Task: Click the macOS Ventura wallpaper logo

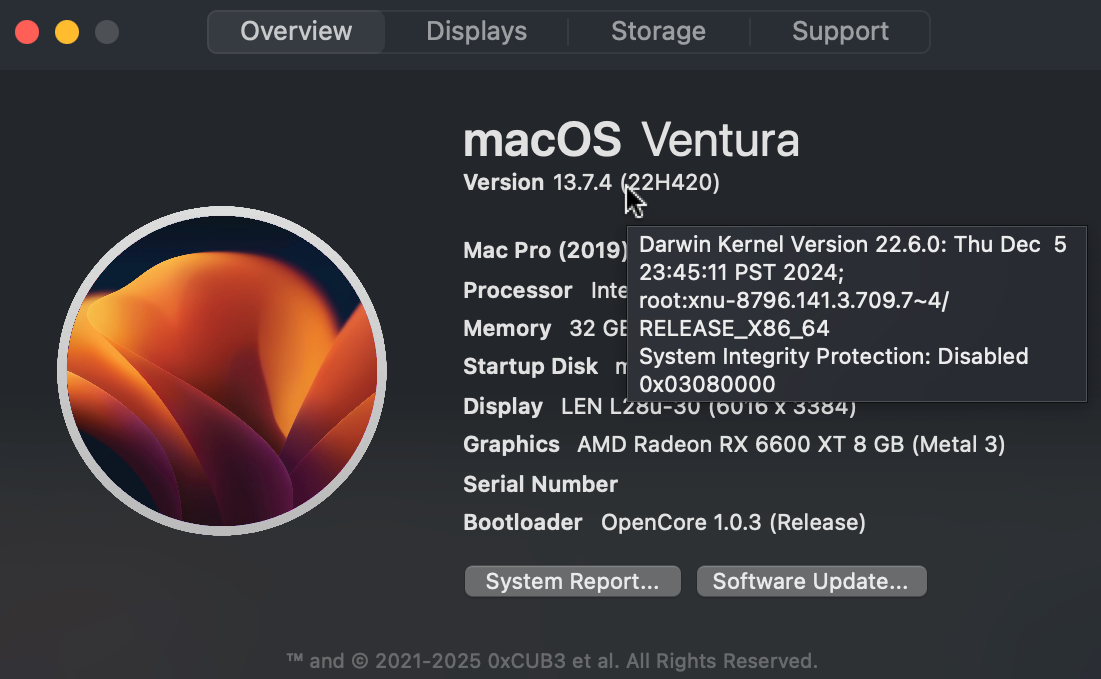Action: (x=222, y=371)
